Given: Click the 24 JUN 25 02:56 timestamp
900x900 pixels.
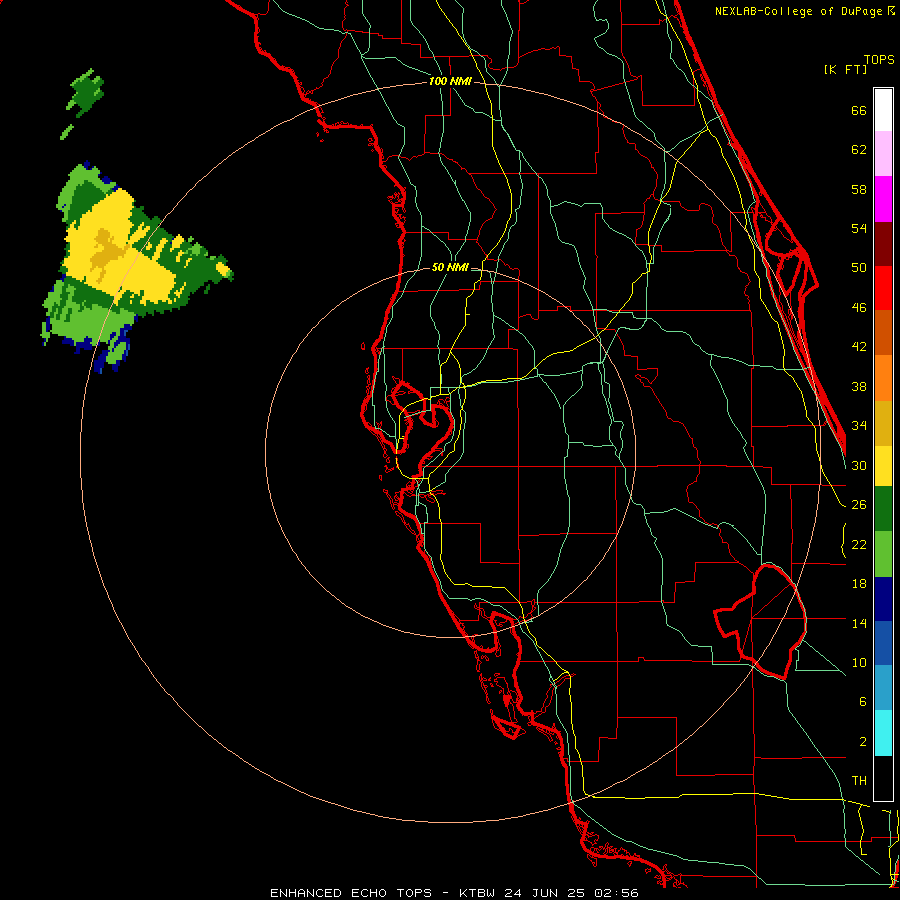Looking at the screenshot, I should (572, 893).
